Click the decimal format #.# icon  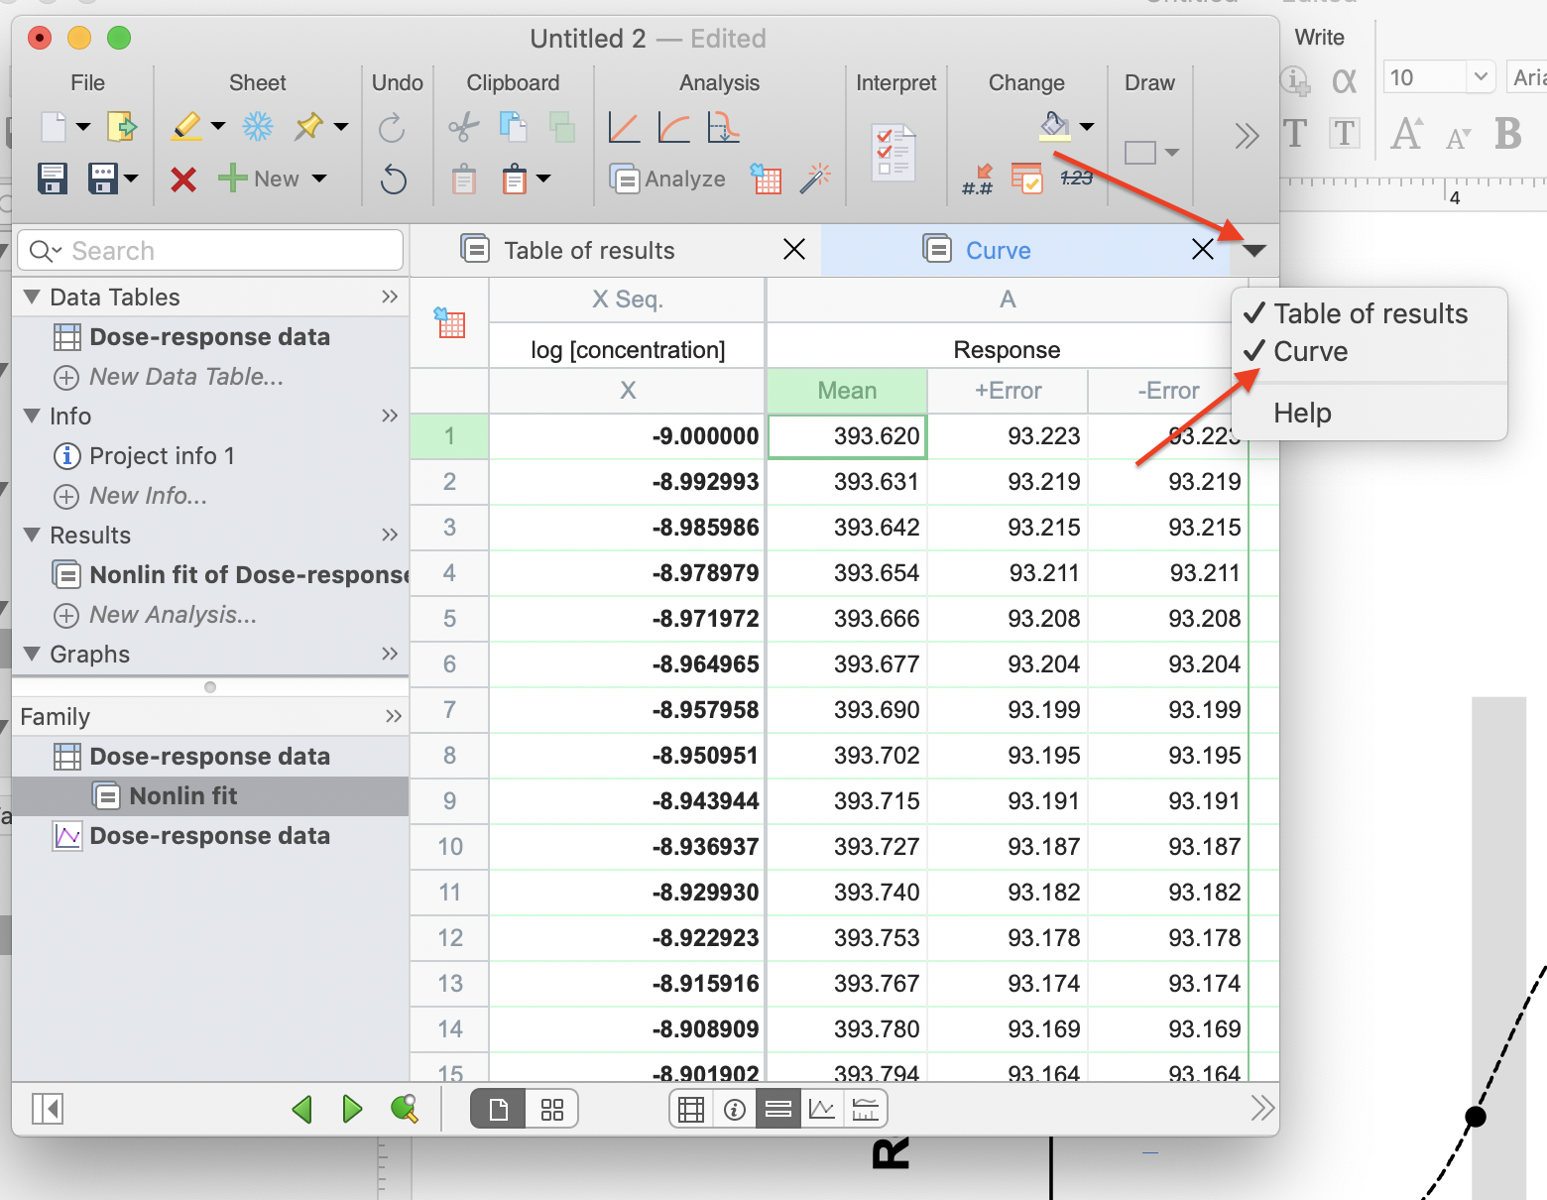pos(977,179)
